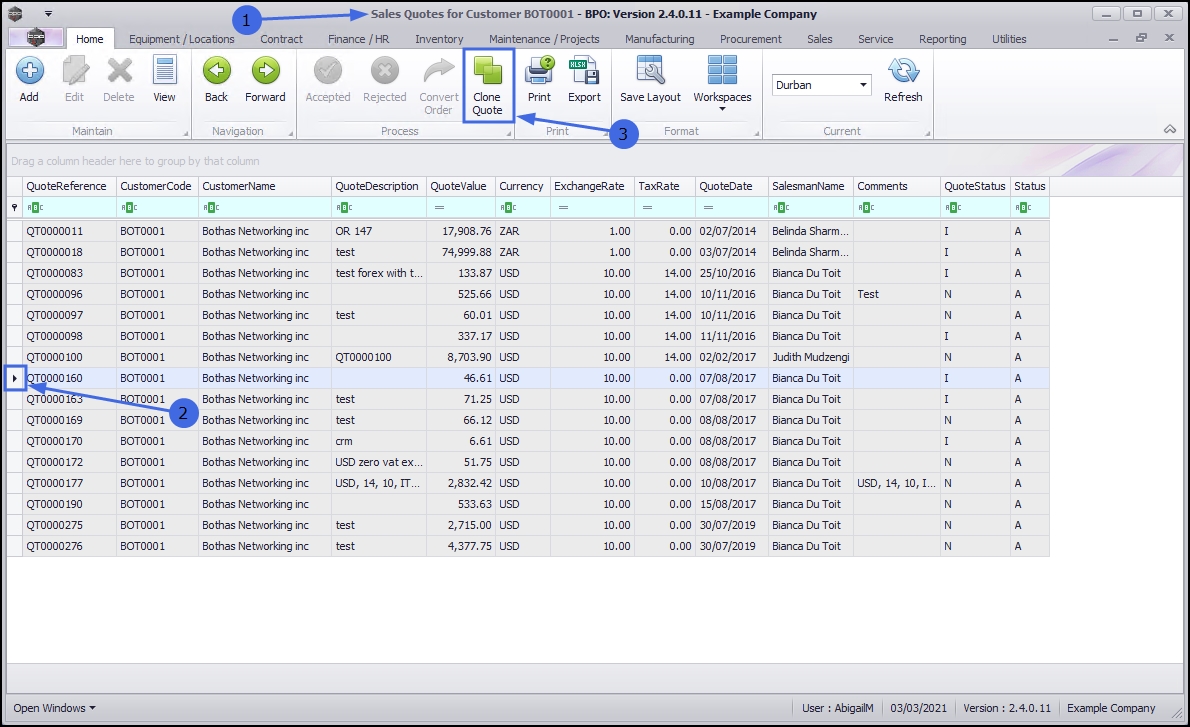Click the Clone Quote icon

(x=488, y=86)
